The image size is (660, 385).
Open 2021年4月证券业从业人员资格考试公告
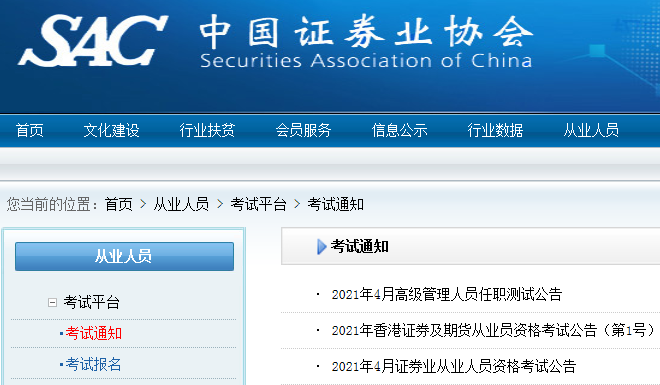click(454, 366)
